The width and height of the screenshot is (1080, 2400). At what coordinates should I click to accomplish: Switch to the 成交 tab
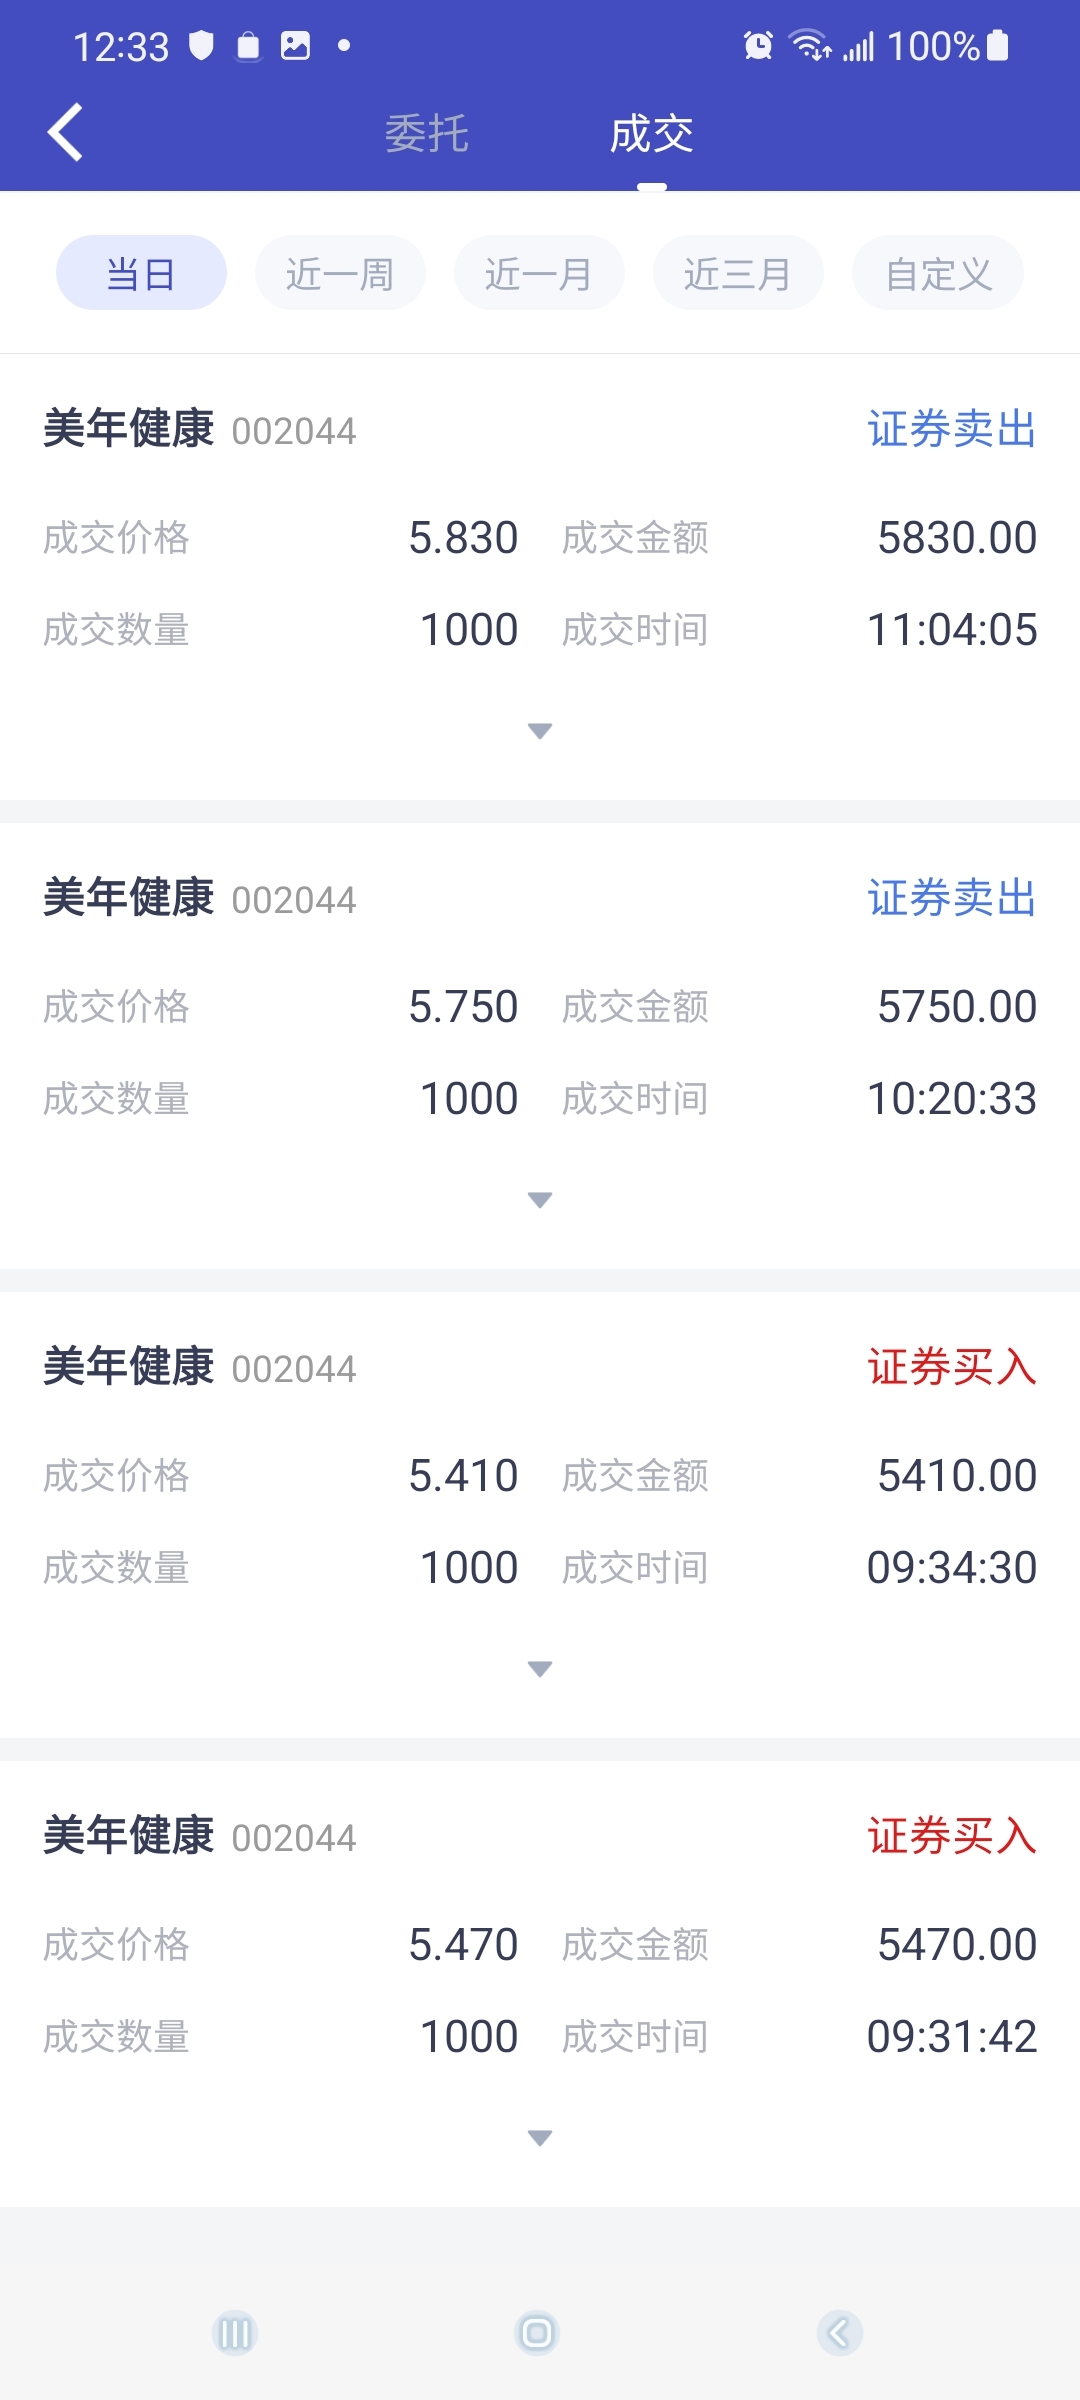[652, 134]
